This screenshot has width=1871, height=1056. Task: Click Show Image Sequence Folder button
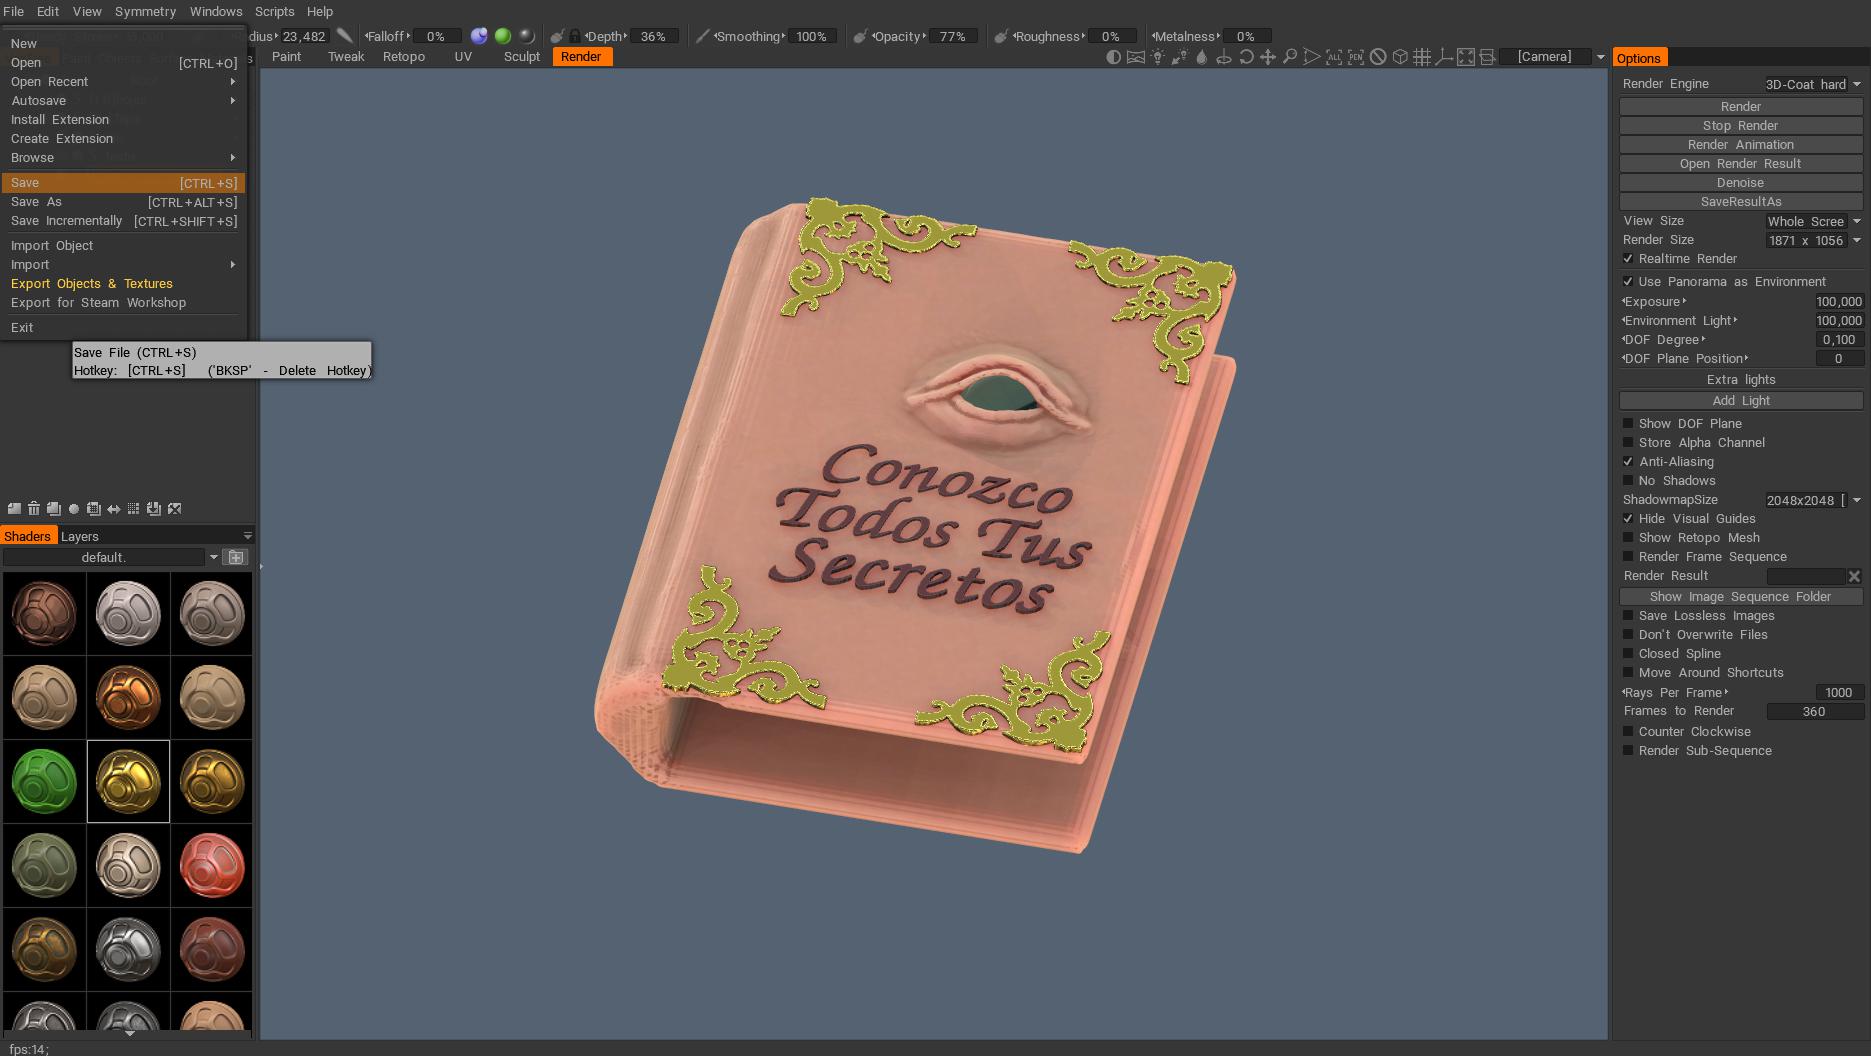pos(1740,597)
